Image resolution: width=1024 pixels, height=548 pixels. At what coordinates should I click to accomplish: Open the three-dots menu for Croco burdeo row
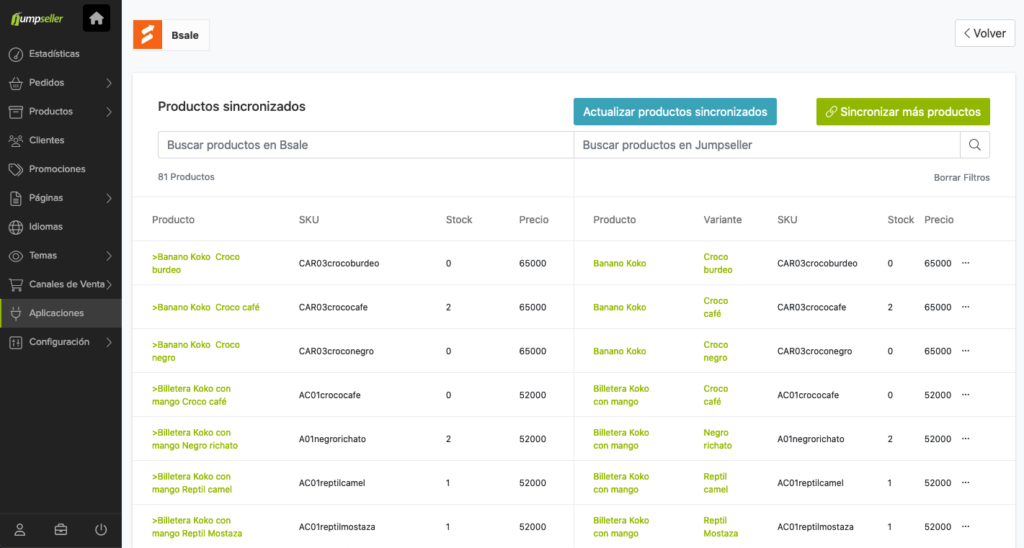pos(966,263)
